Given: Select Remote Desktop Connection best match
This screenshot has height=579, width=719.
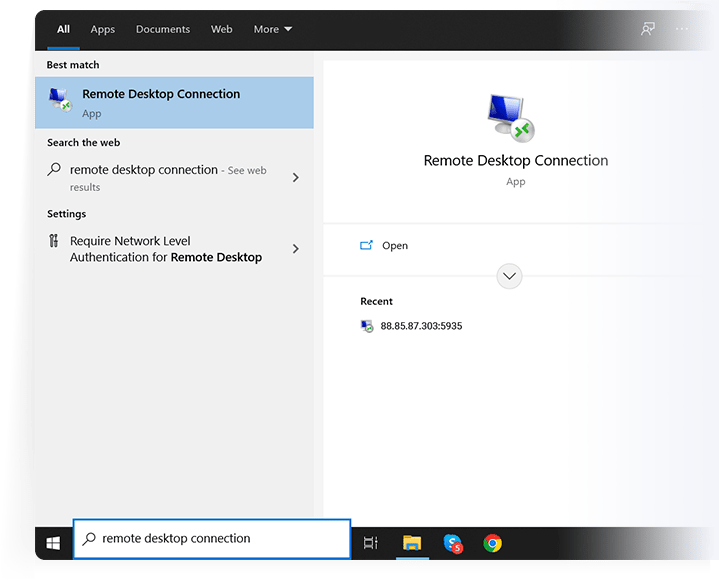Looking at the screenshot, I should (174, 103).
